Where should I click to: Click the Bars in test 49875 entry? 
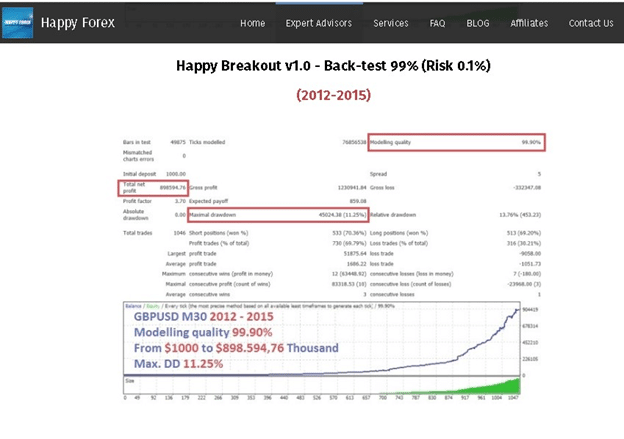[154, 142]
